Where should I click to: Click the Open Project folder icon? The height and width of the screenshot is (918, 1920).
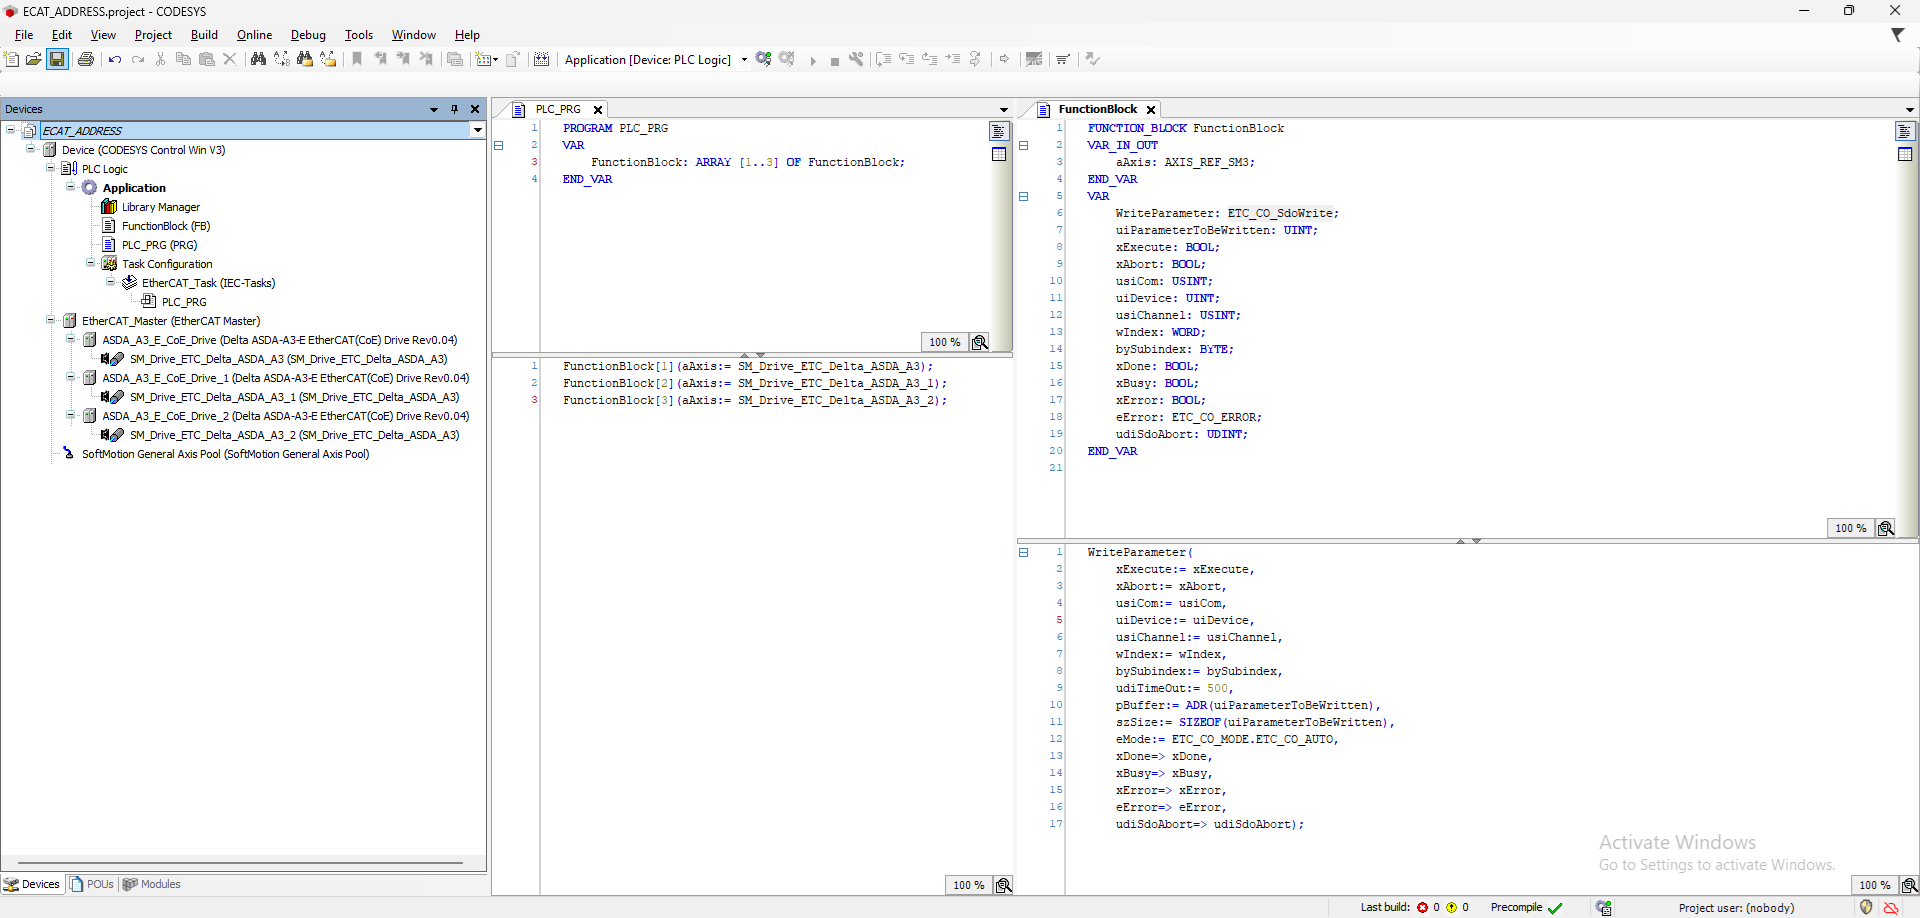[x=34, y=60]
